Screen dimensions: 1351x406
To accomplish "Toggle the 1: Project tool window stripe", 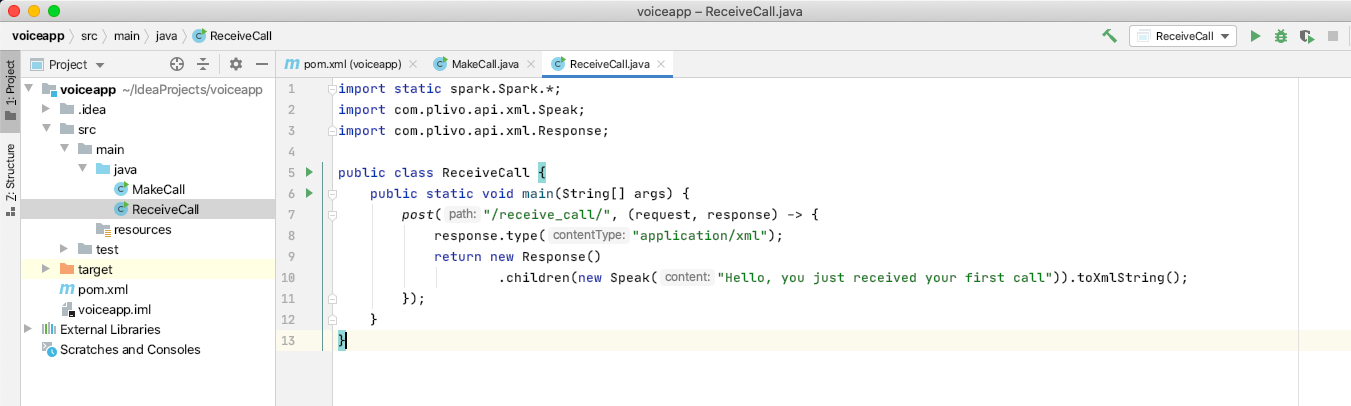I will [10, 91].
